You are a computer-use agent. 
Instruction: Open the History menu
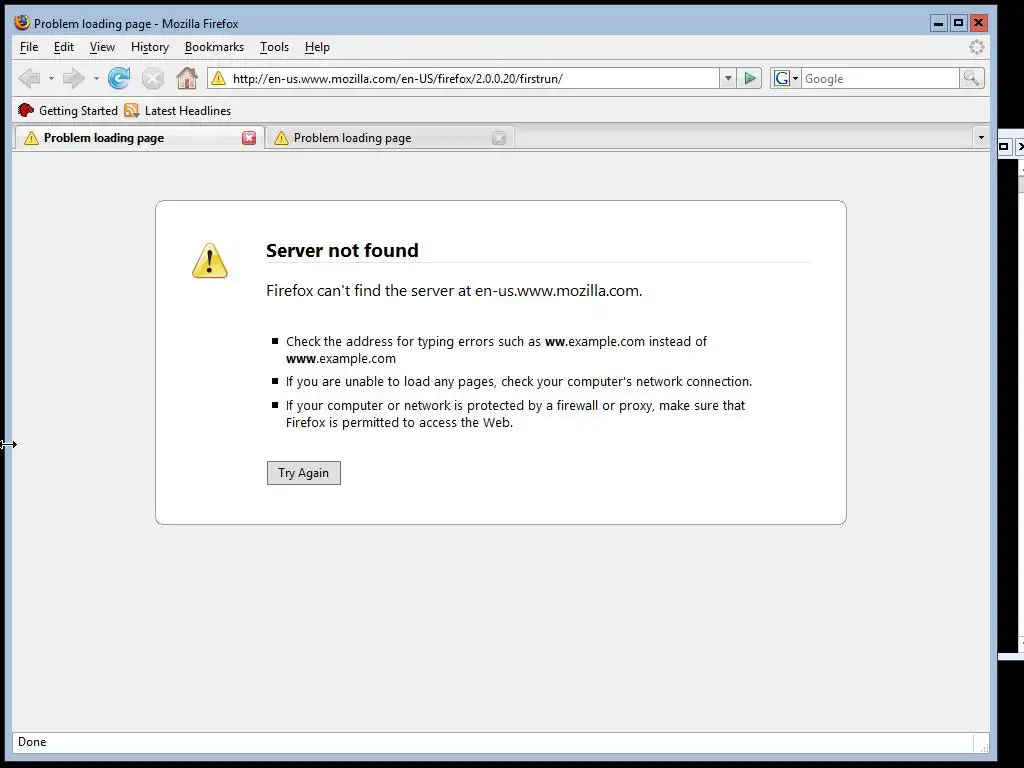coord(150,47)
